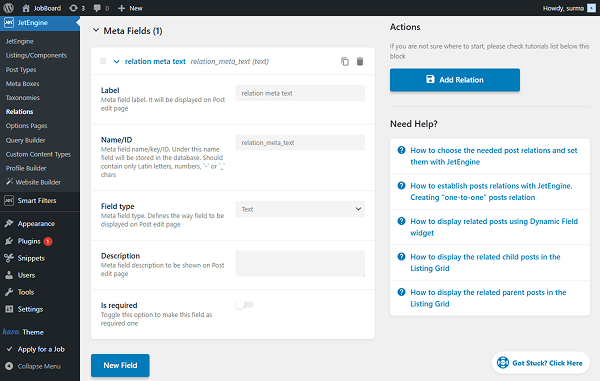Click the Plugins plug icon
Image resolution: width=600 pixels, height=381 pixels.
point(9,241)
